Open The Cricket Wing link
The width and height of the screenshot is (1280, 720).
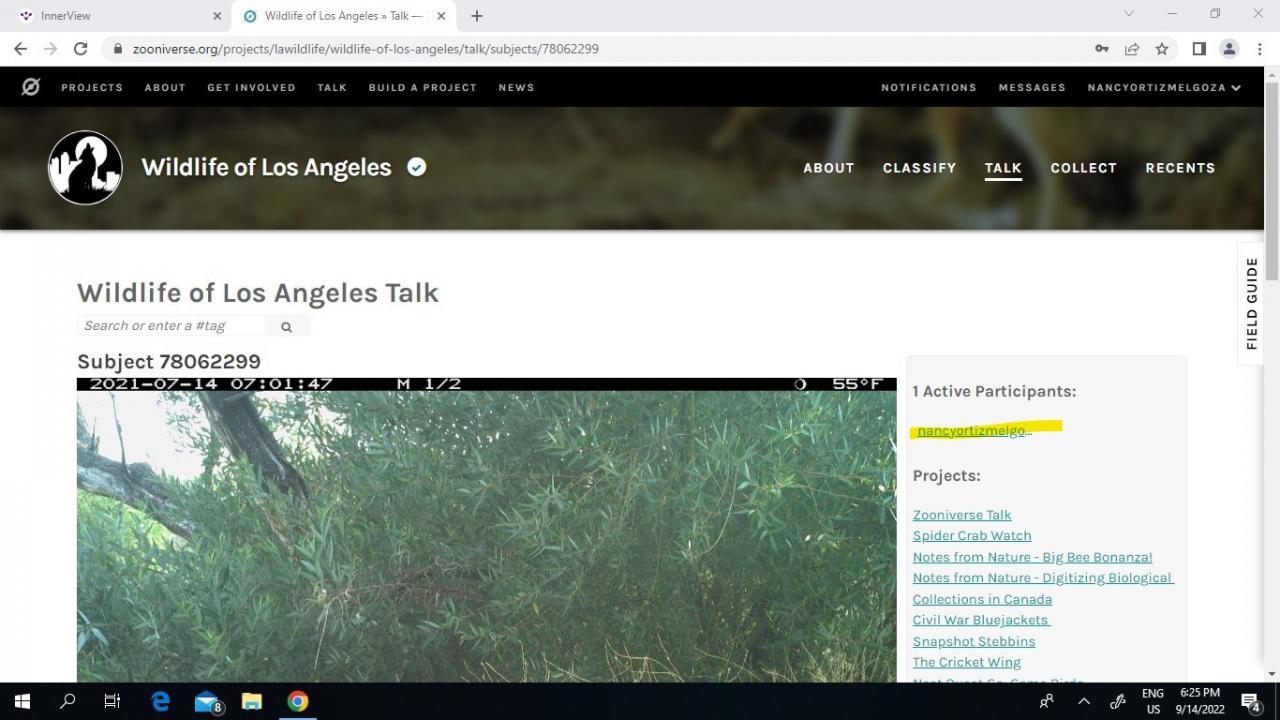tap(967, 662)
